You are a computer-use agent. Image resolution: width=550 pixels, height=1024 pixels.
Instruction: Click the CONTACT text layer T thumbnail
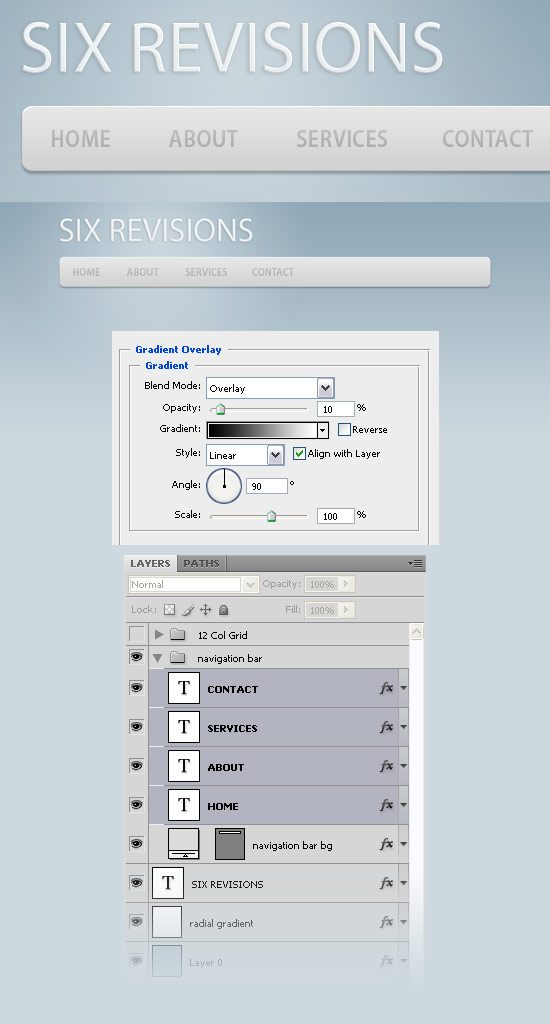[184, 688]
